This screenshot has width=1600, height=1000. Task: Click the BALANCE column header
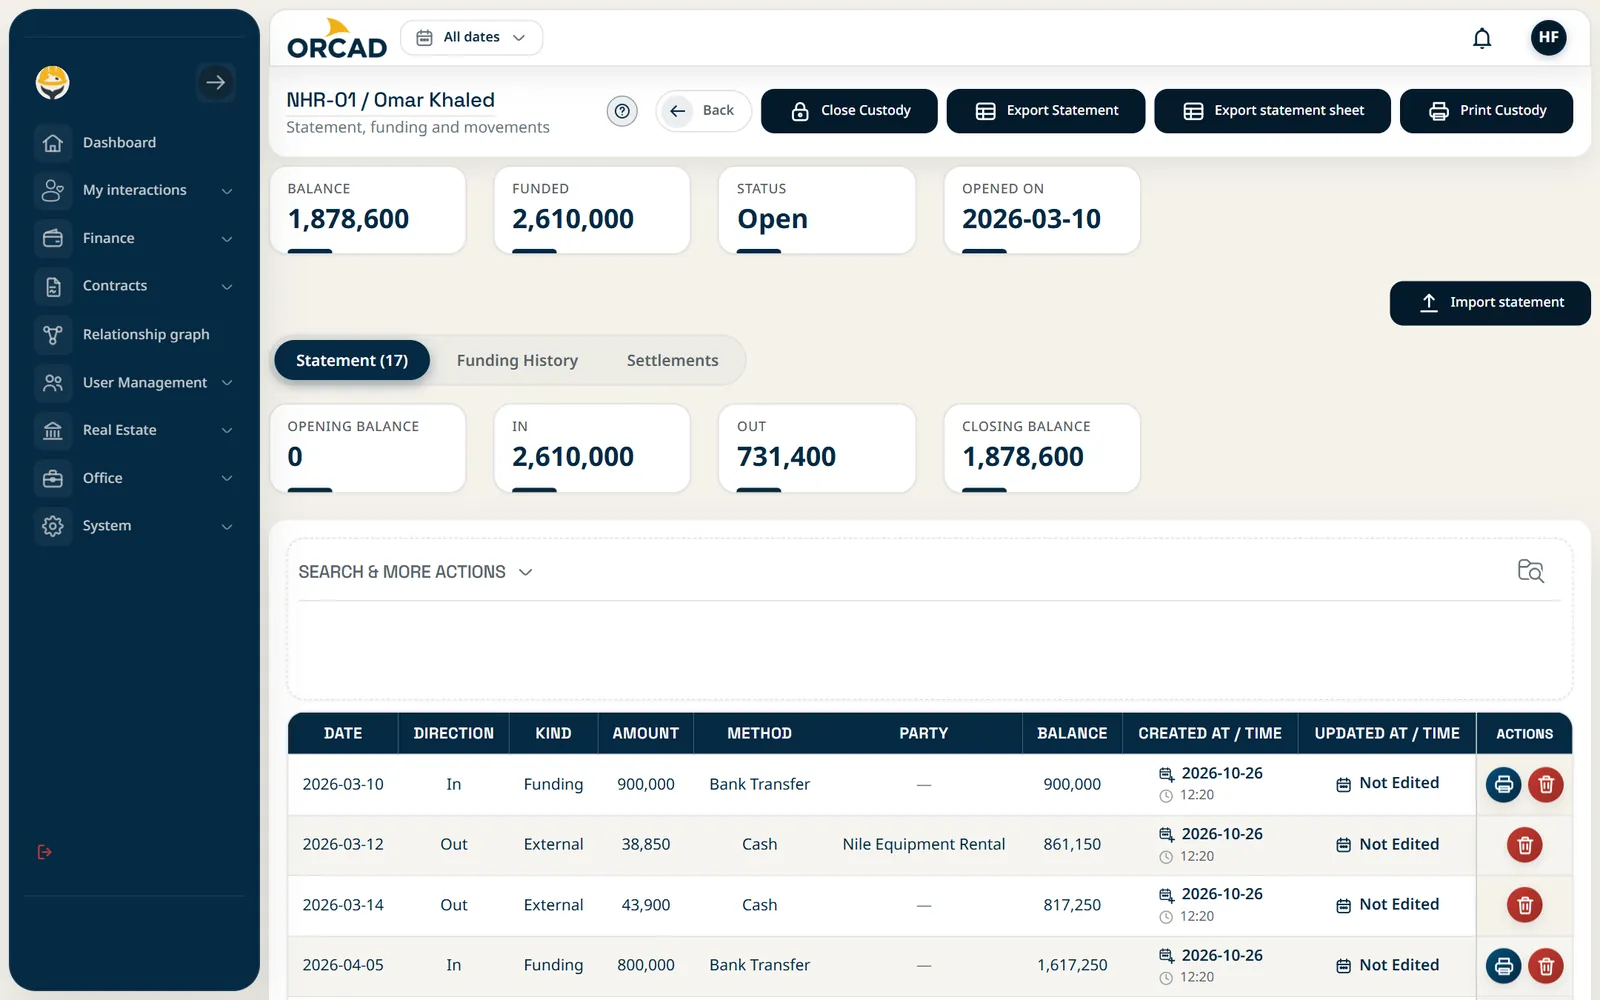click(x=1072, y=733)
